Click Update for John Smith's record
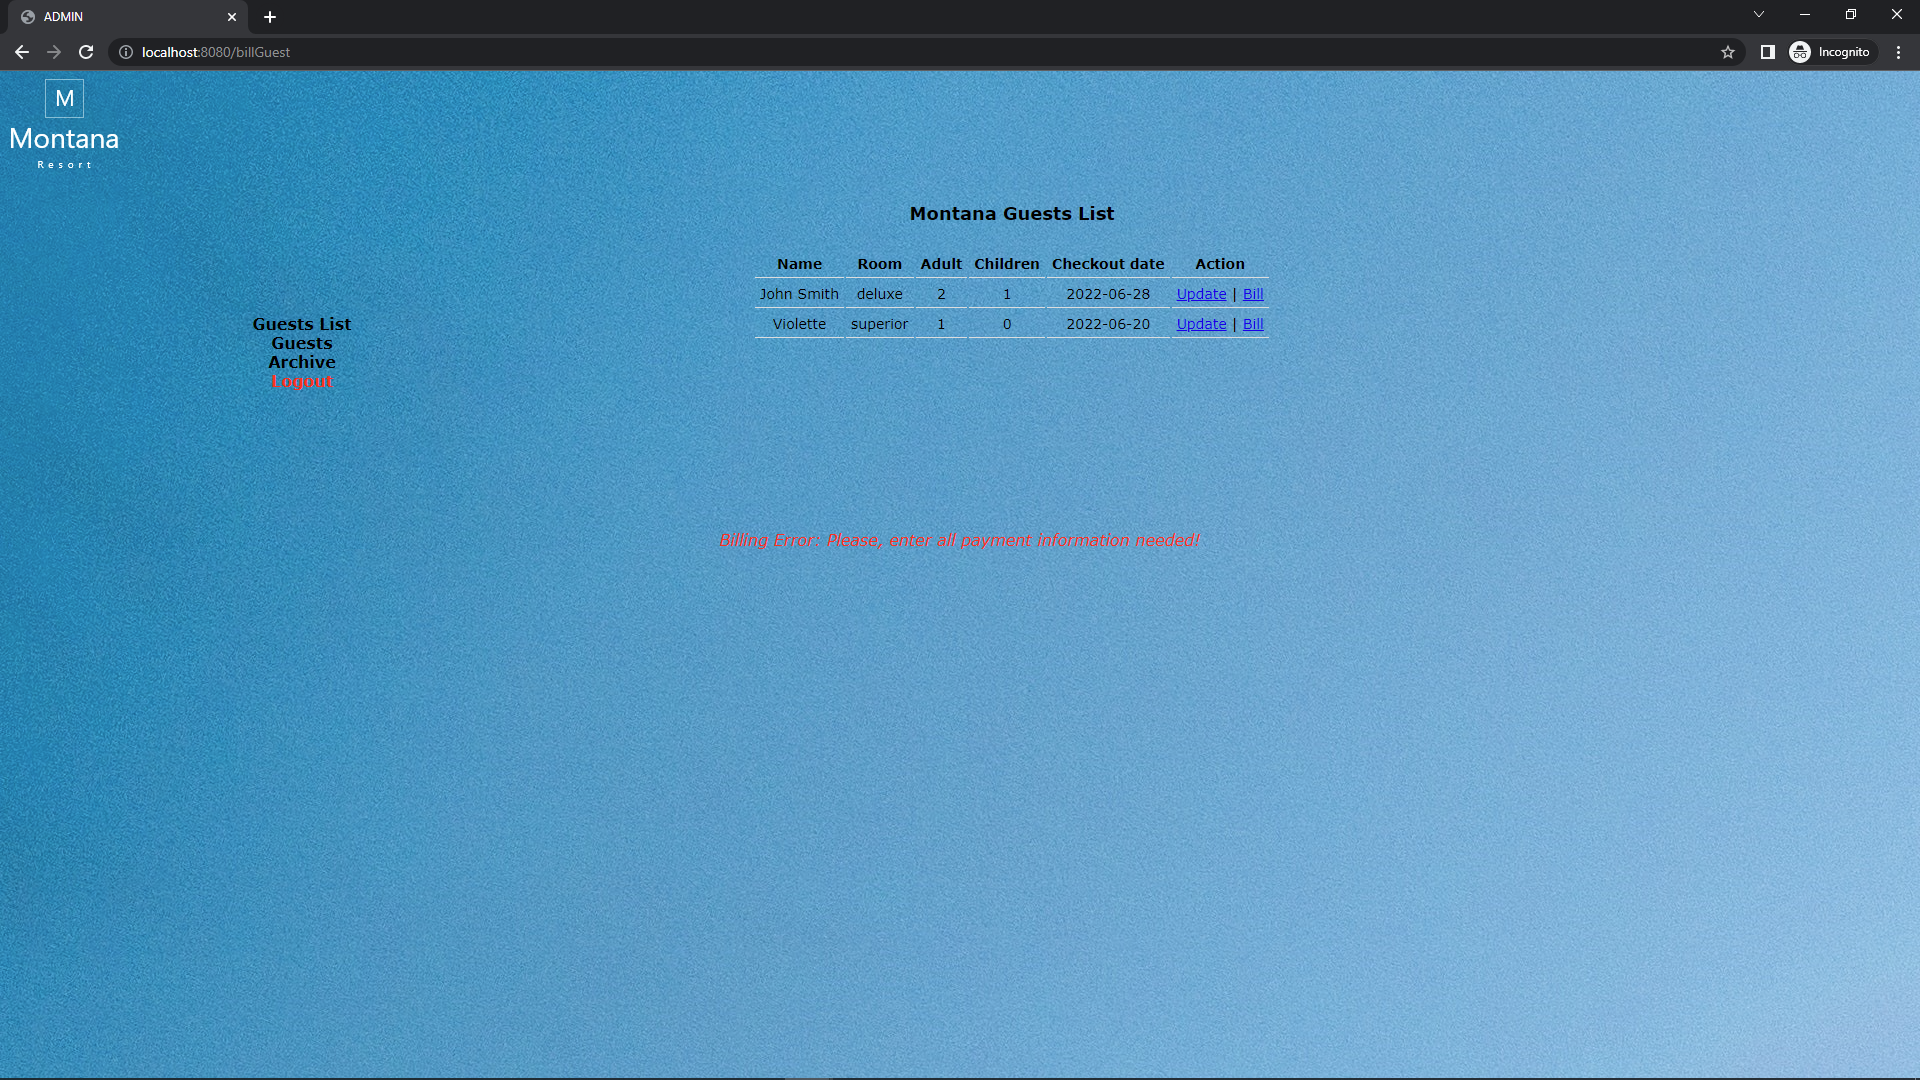 click(x=1200, y=293)
